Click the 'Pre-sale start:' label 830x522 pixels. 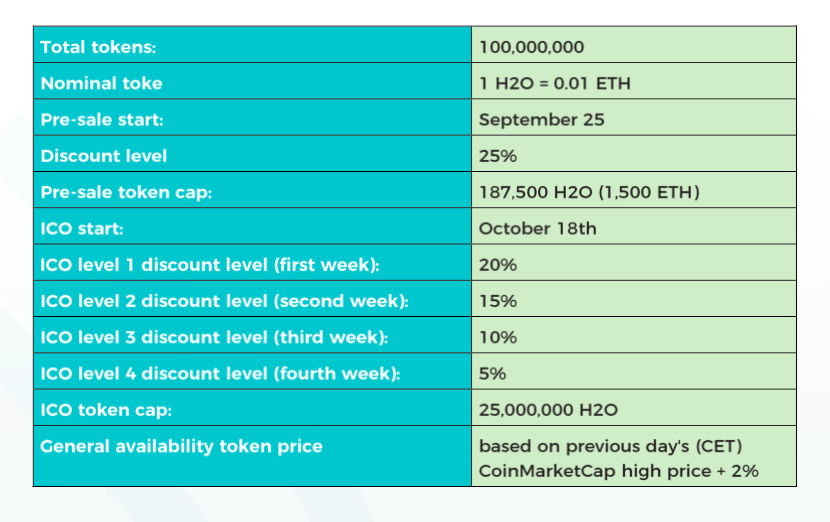click(x=102, y=120)
